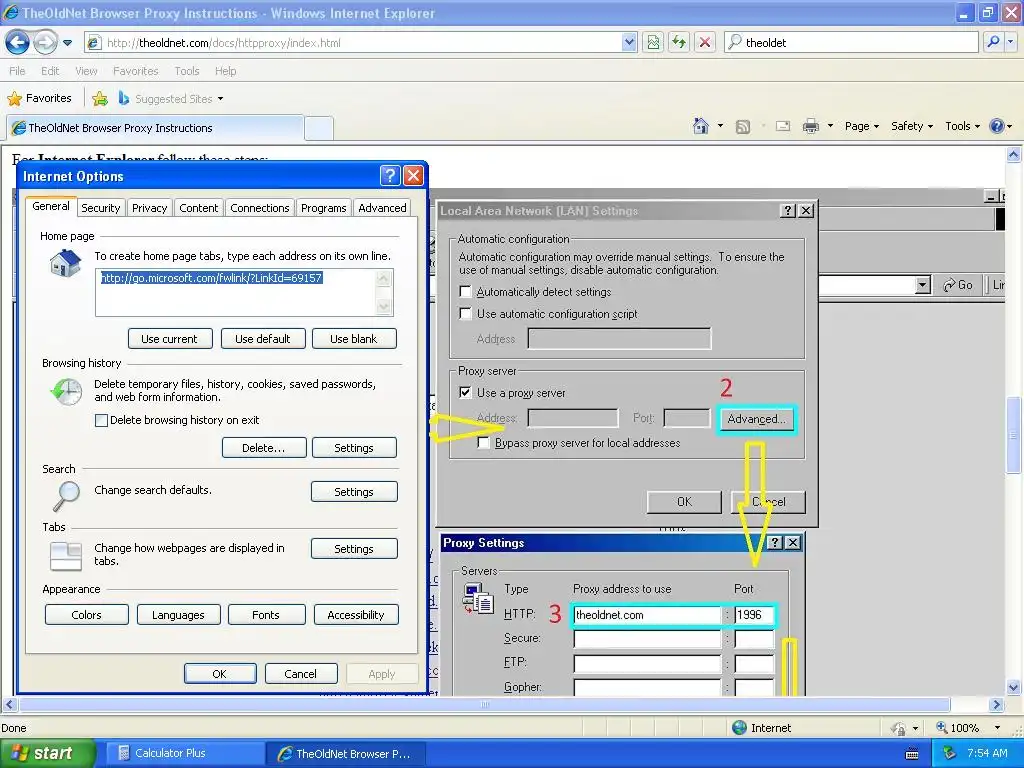This screenshot has width=1024, height=768.
Task: Click Cancel in Internet Options dialog
Action: 300,674
